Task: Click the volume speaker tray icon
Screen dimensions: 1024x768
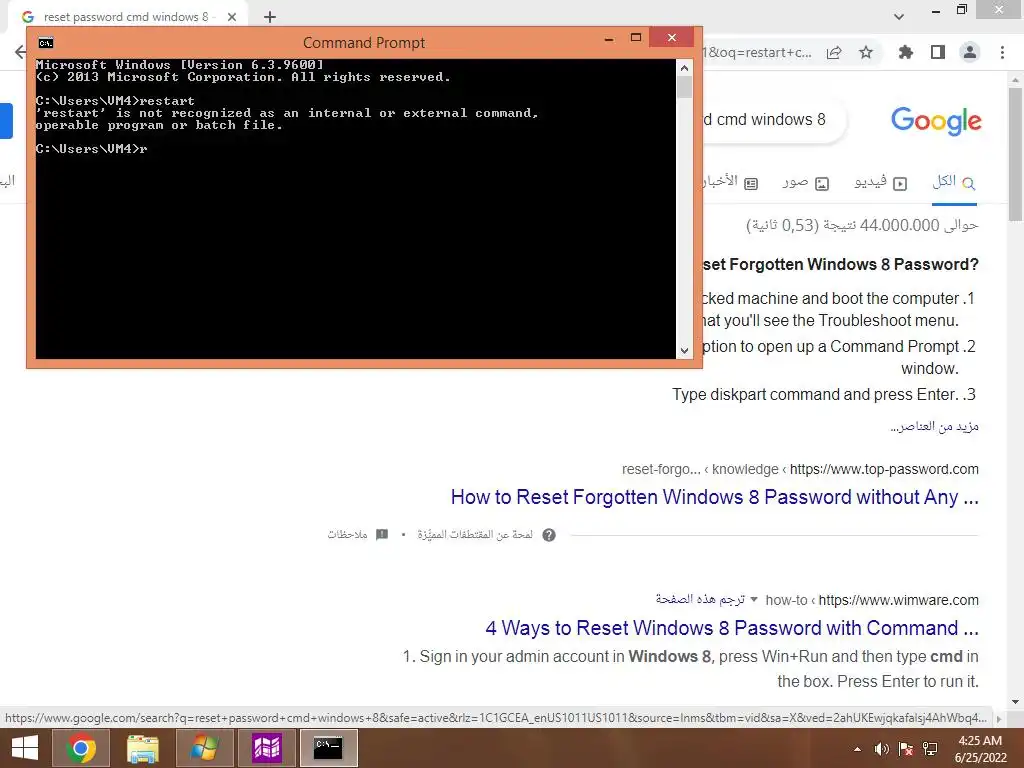Action: (x=882, y=749)
